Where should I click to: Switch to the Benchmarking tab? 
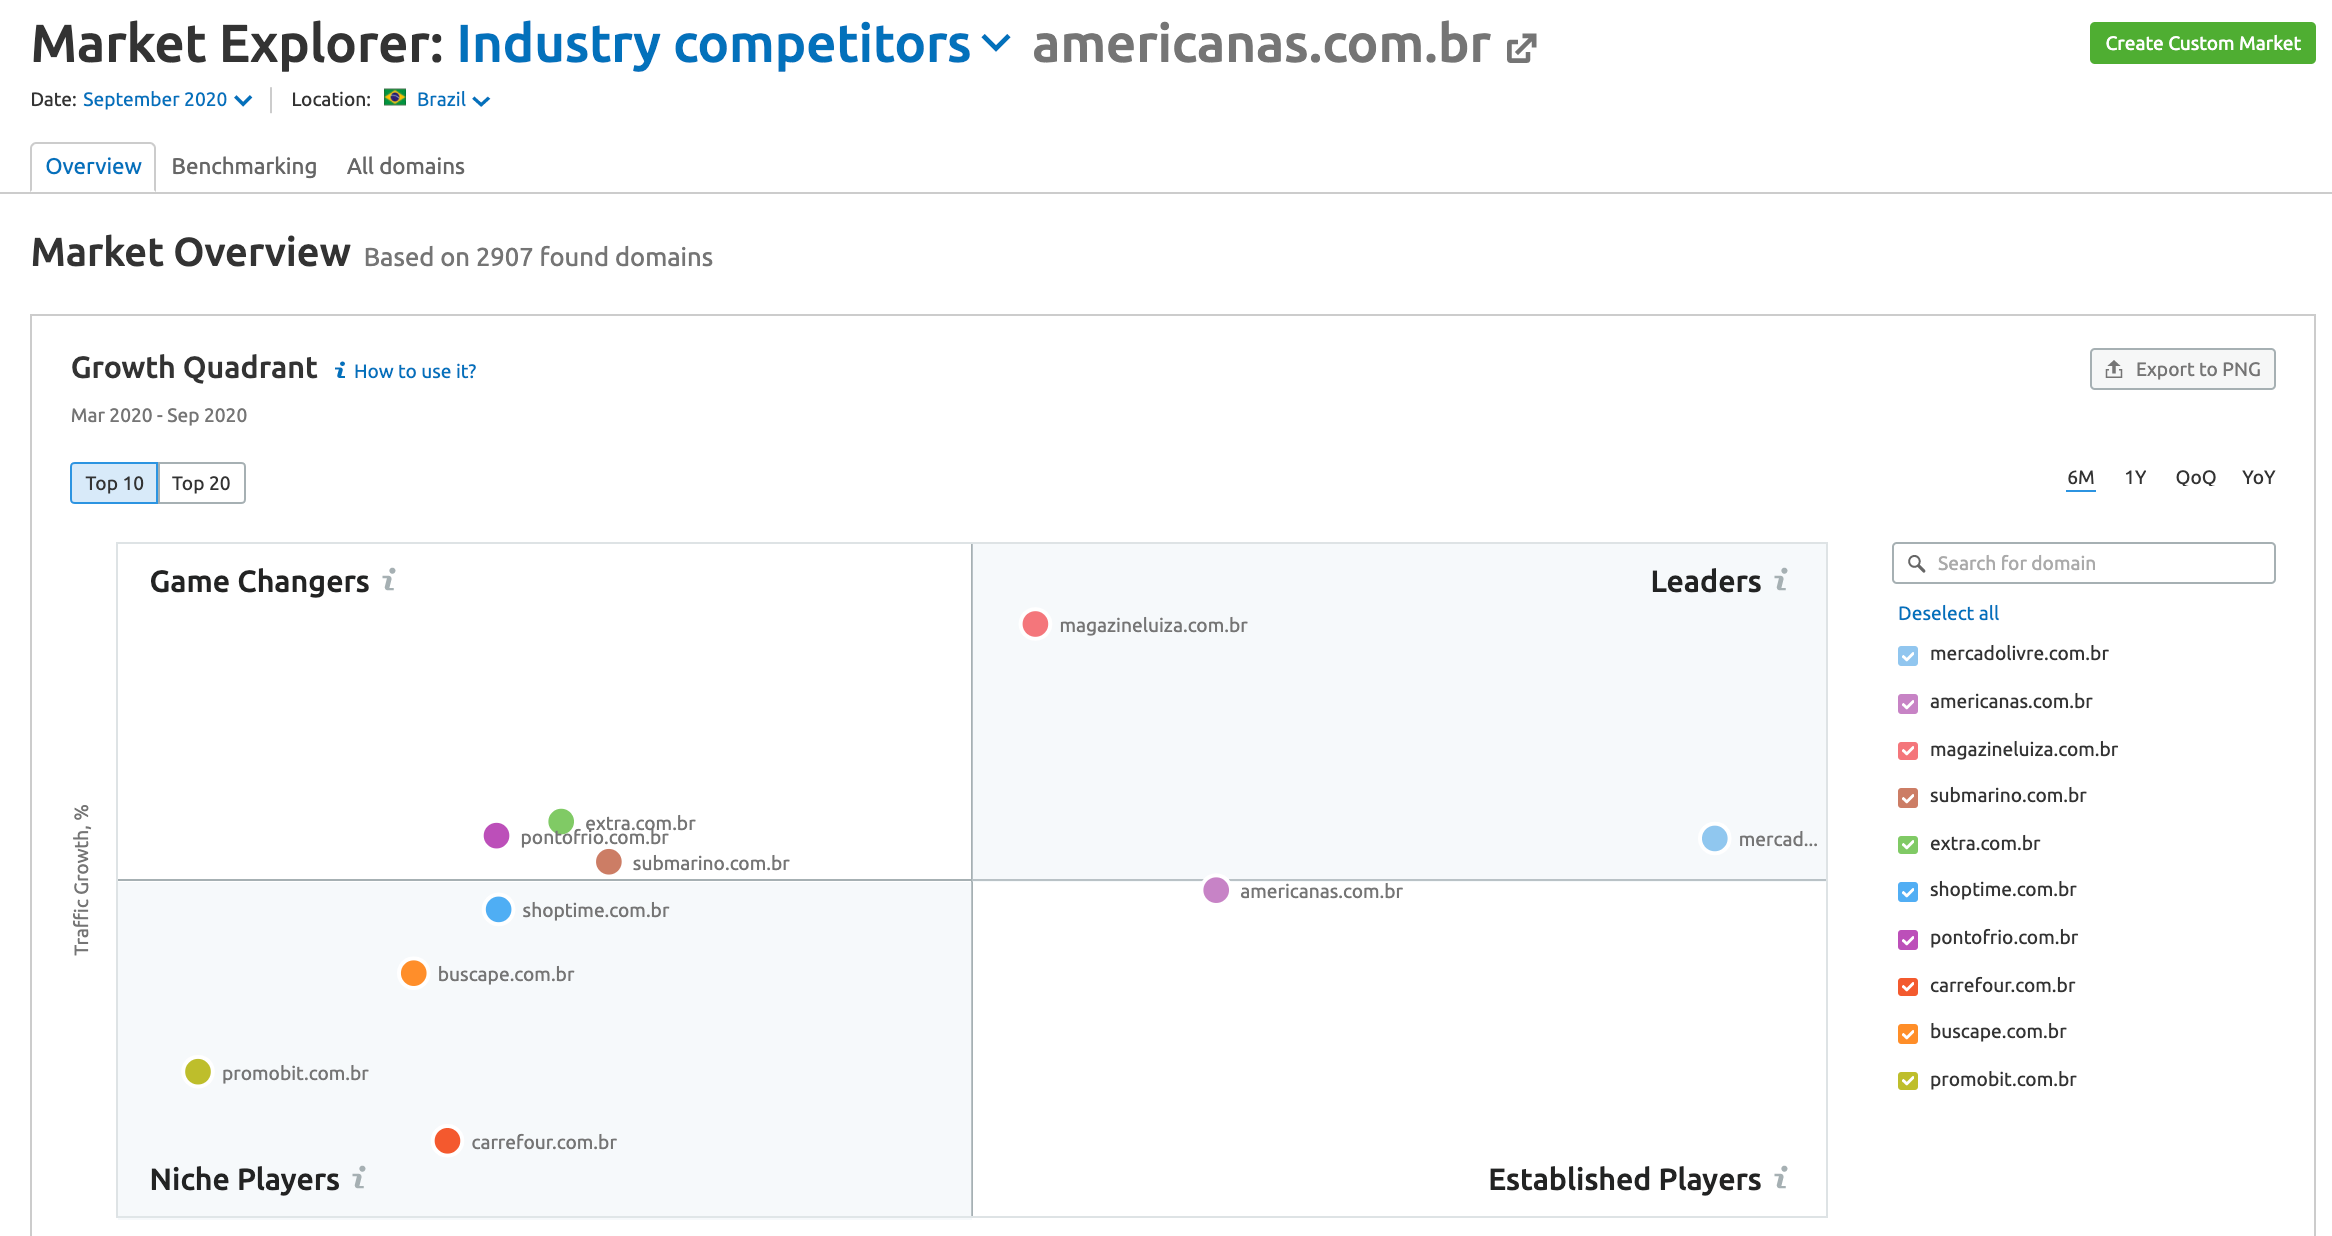click(244, 166)
